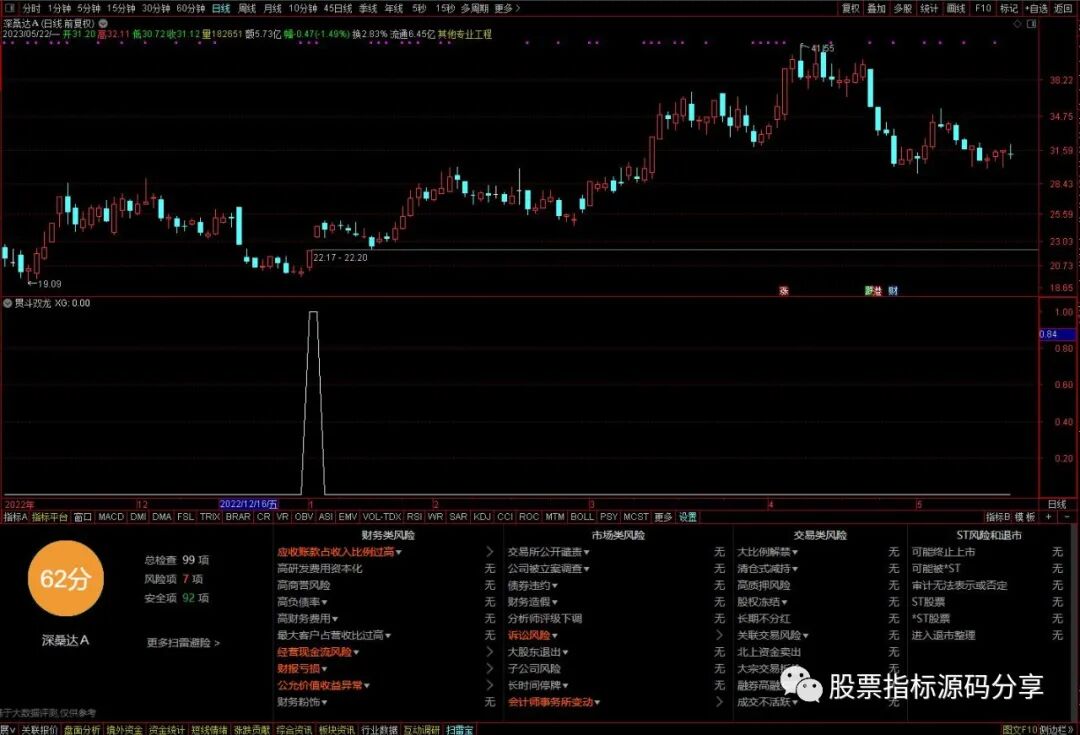
Task: Select 日线 daily period
Action: click(221, 8)
